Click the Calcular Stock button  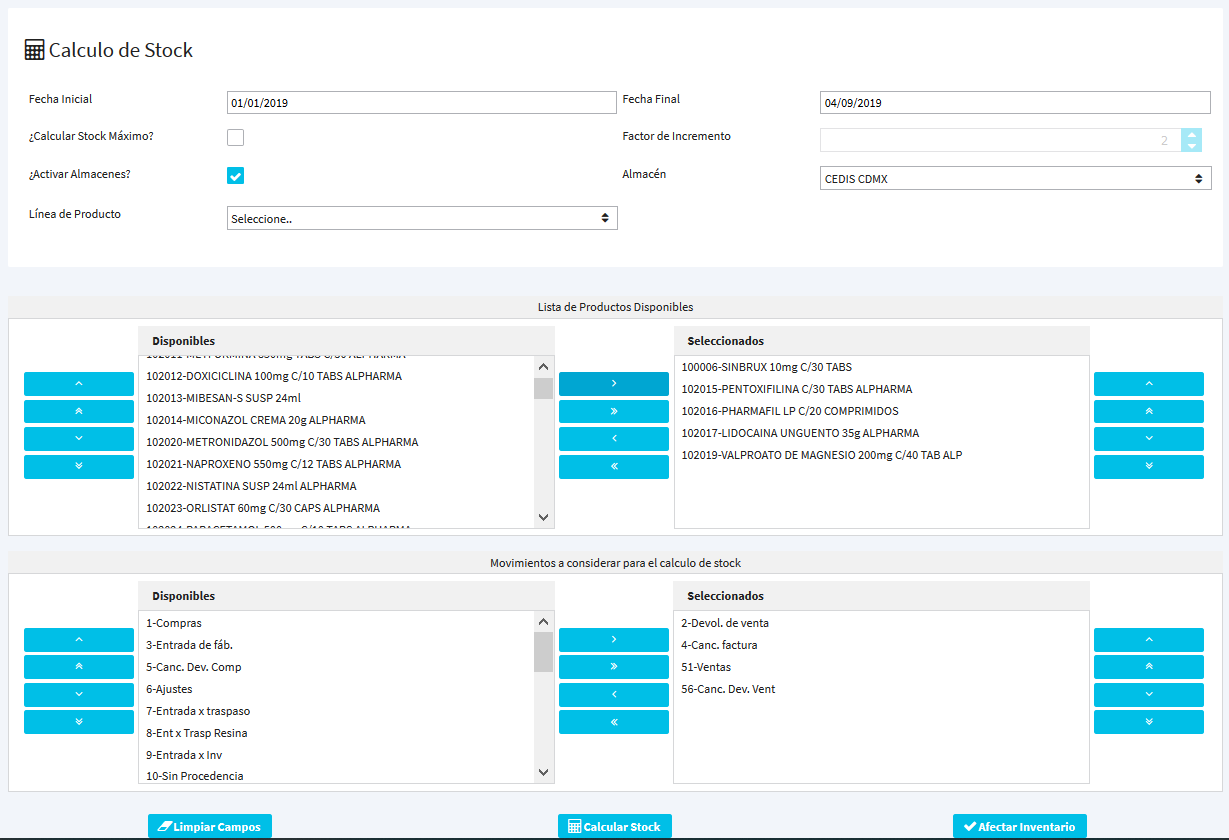point(614,827)
